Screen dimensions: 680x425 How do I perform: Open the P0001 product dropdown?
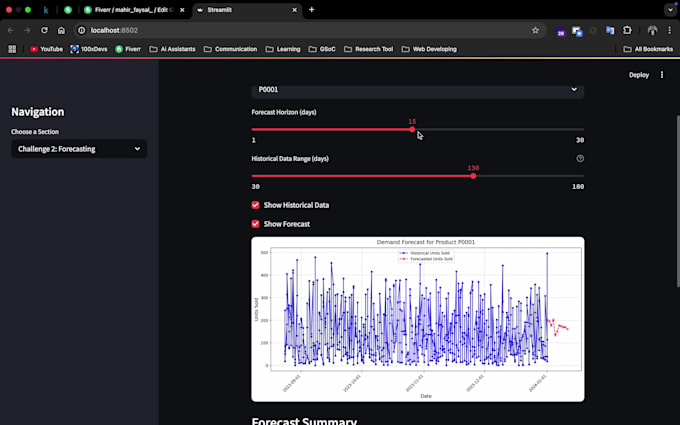(x=418, y=90)
